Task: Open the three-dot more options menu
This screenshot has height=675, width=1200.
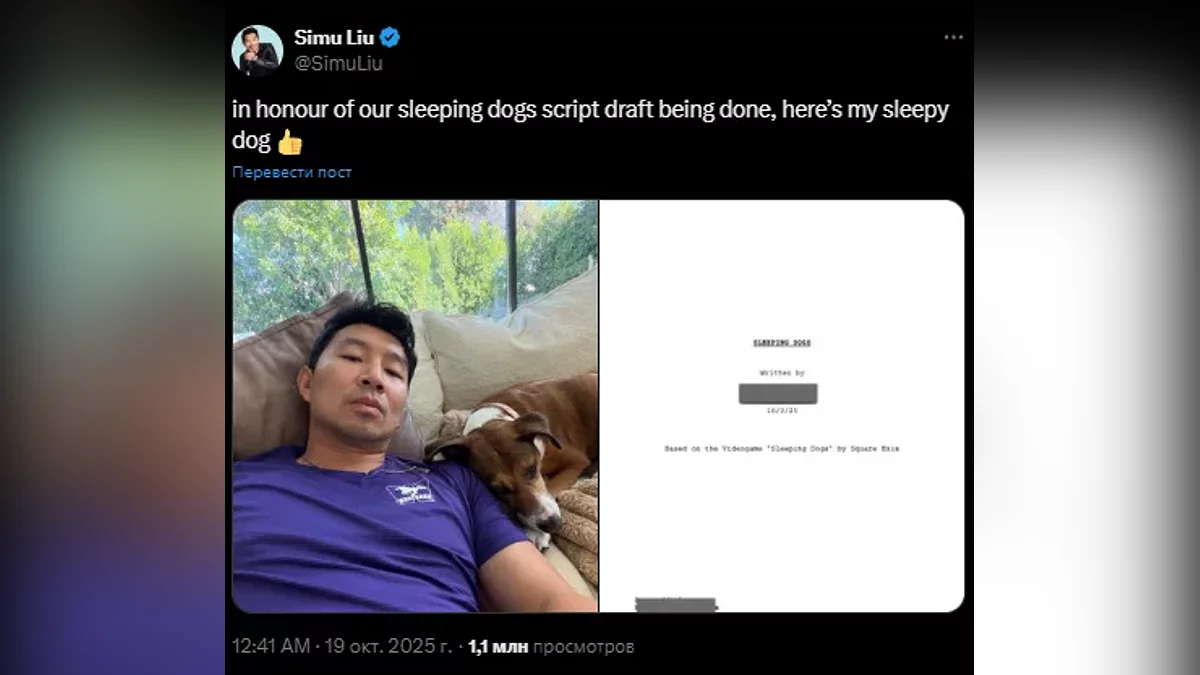Action: coord(953,37)
